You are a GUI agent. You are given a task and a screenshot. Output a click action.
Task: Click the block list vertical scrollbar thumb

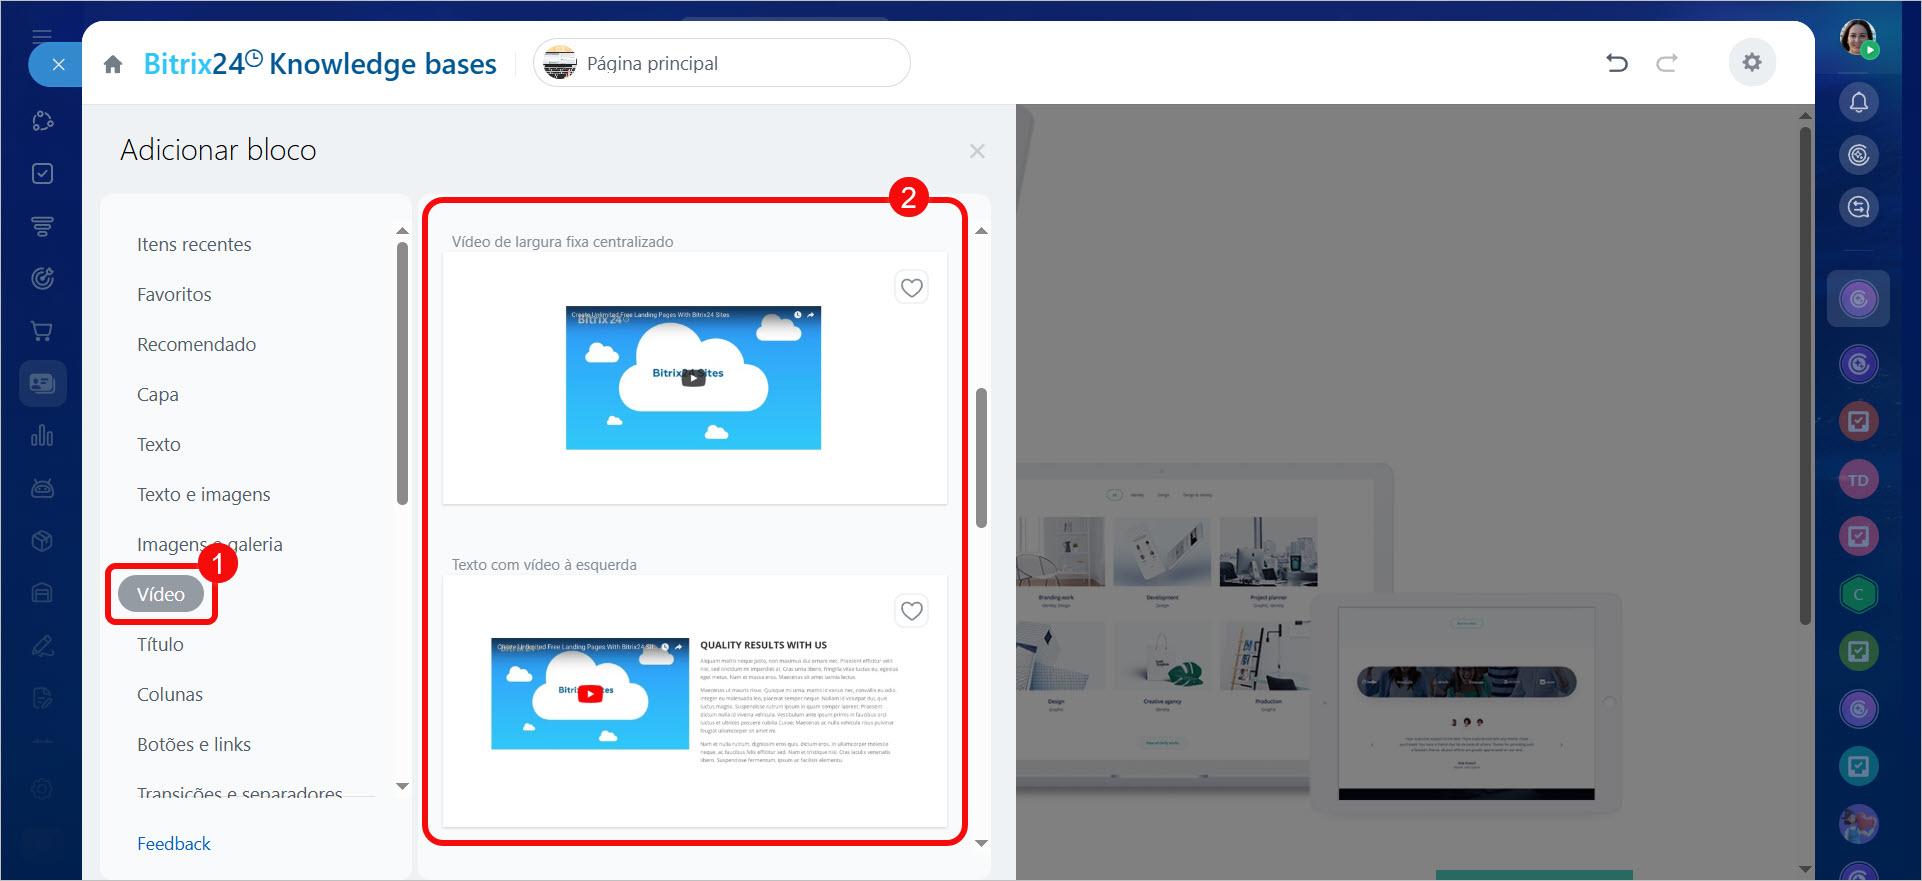(981, 457)
